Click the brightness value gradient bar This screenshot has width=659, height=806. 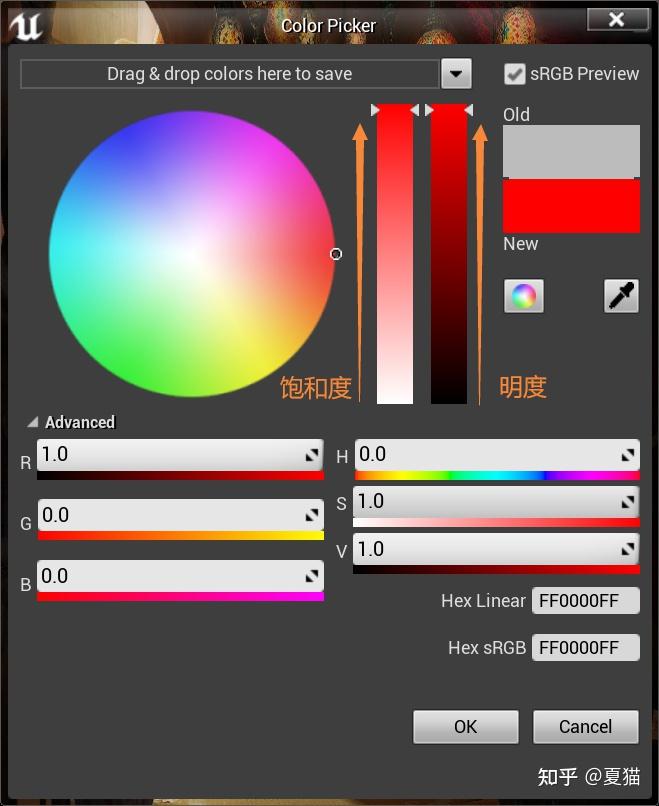(x=449, y=255)
